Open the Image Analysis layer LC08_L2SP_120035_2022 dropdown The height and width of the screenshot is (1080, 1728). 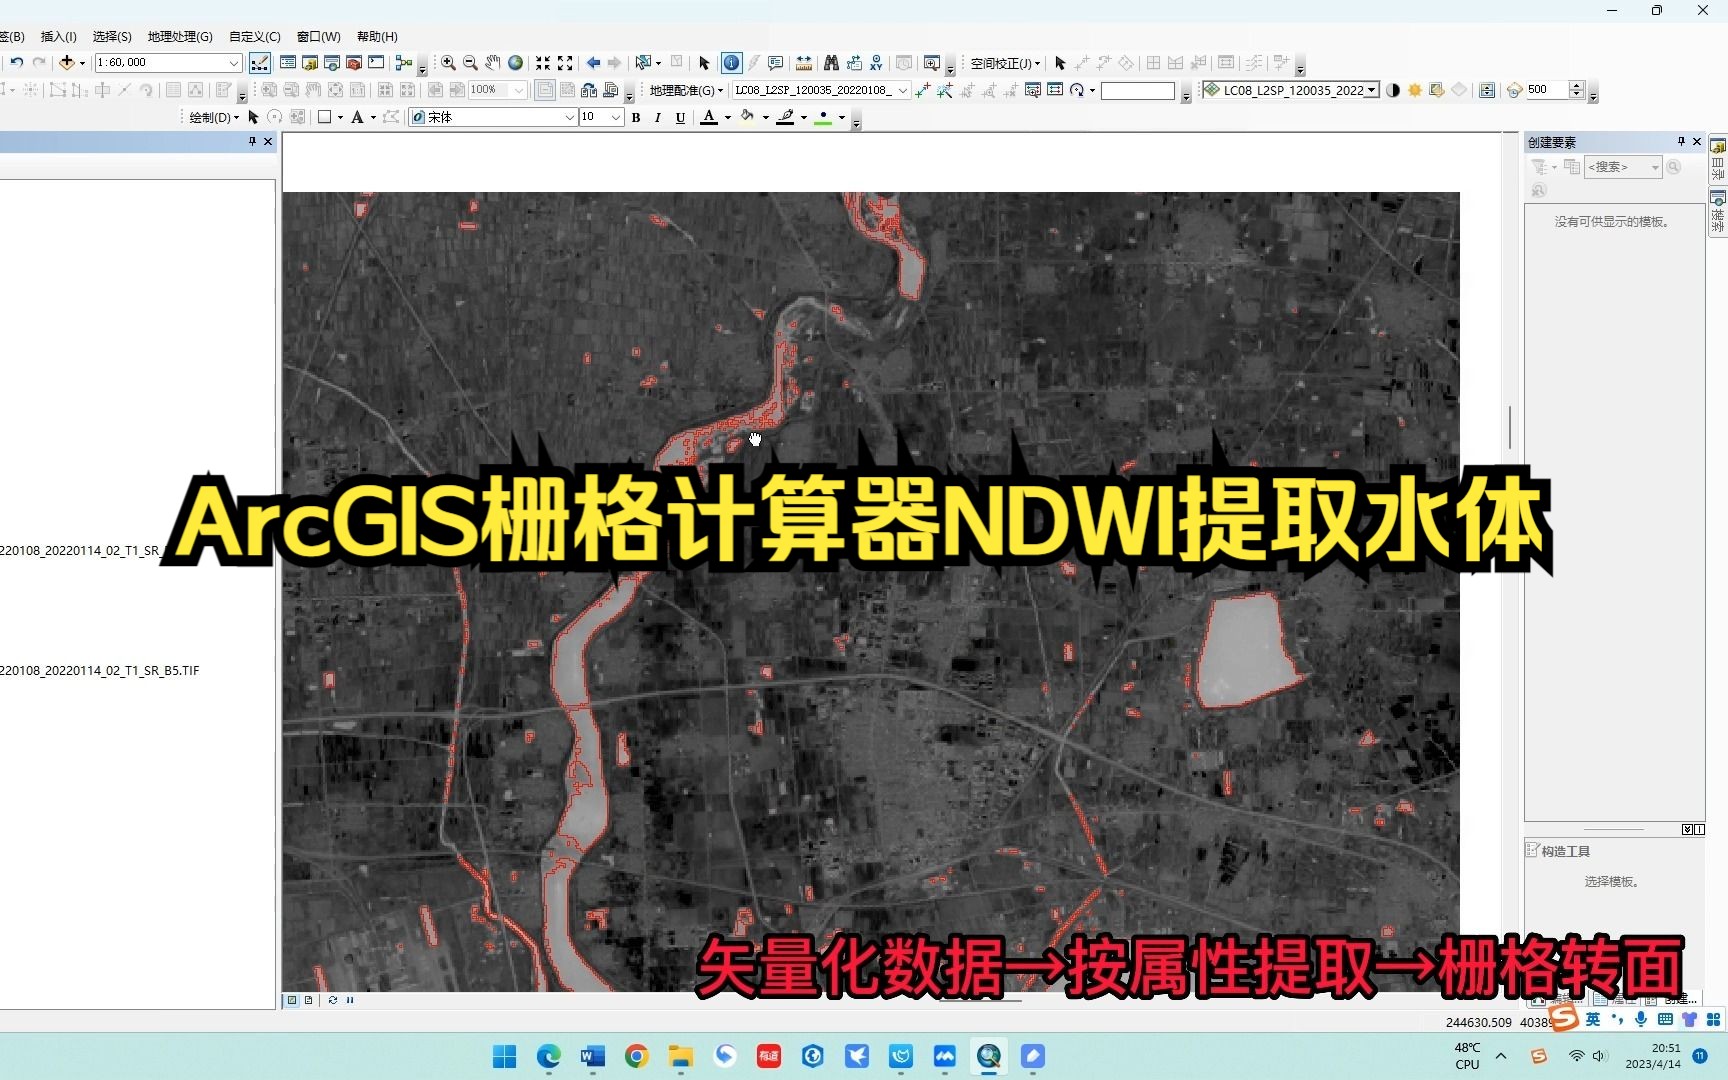point(1372,90)
